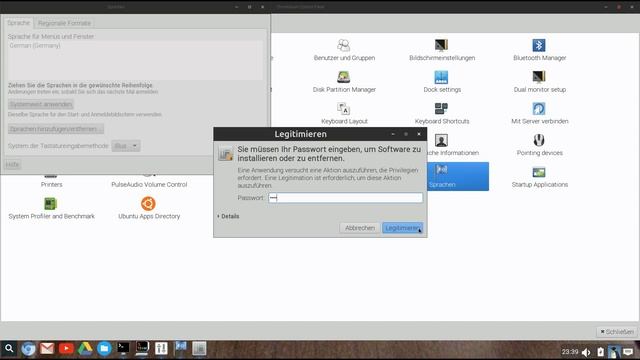Open Mit Server verbinden

(539, 113)
